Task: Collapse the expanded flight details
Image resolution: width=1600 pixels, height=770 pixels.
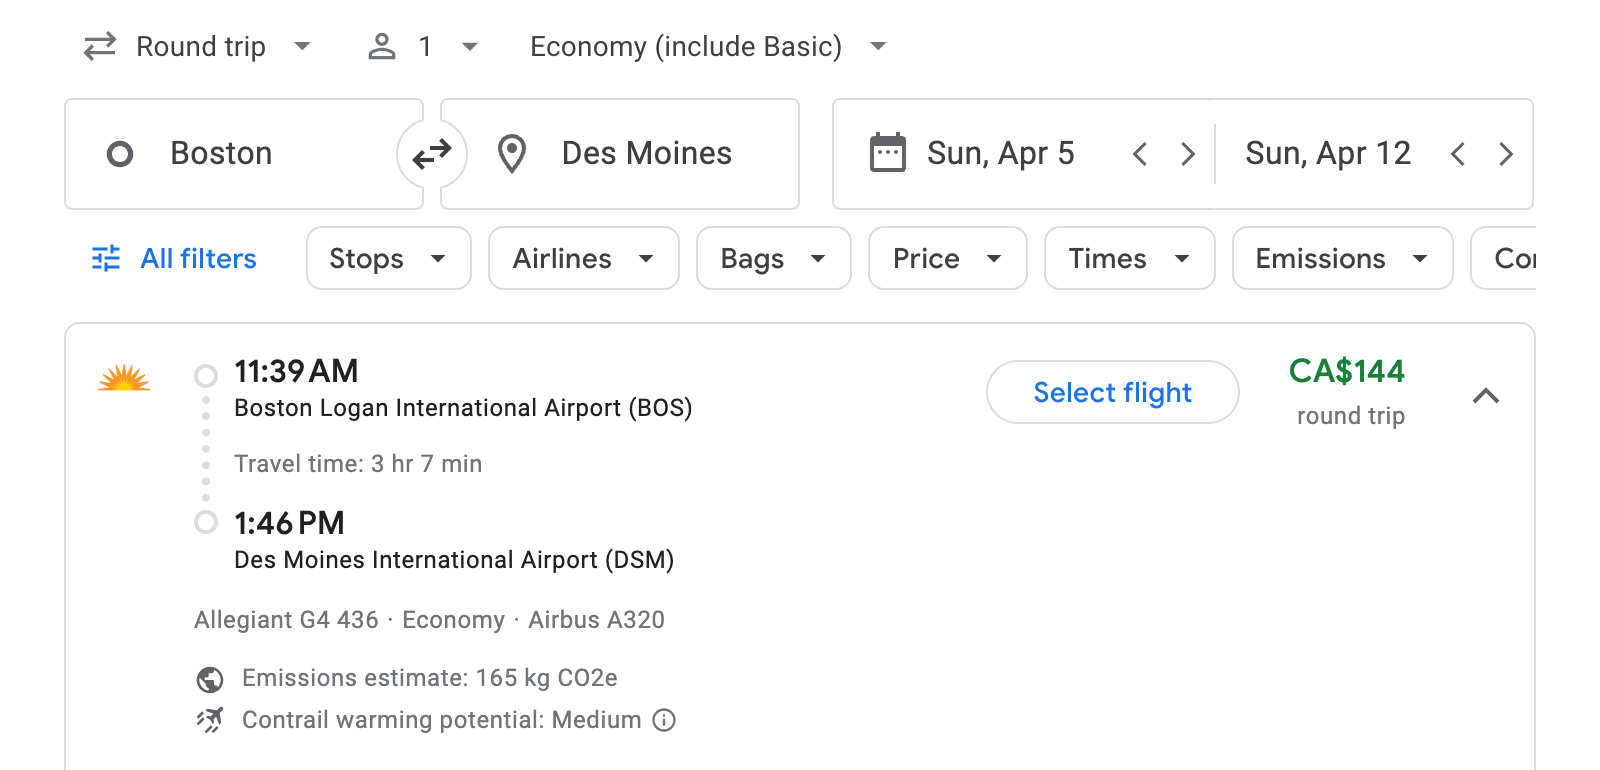Action: pyautogui.click(x=1488, y=396)
